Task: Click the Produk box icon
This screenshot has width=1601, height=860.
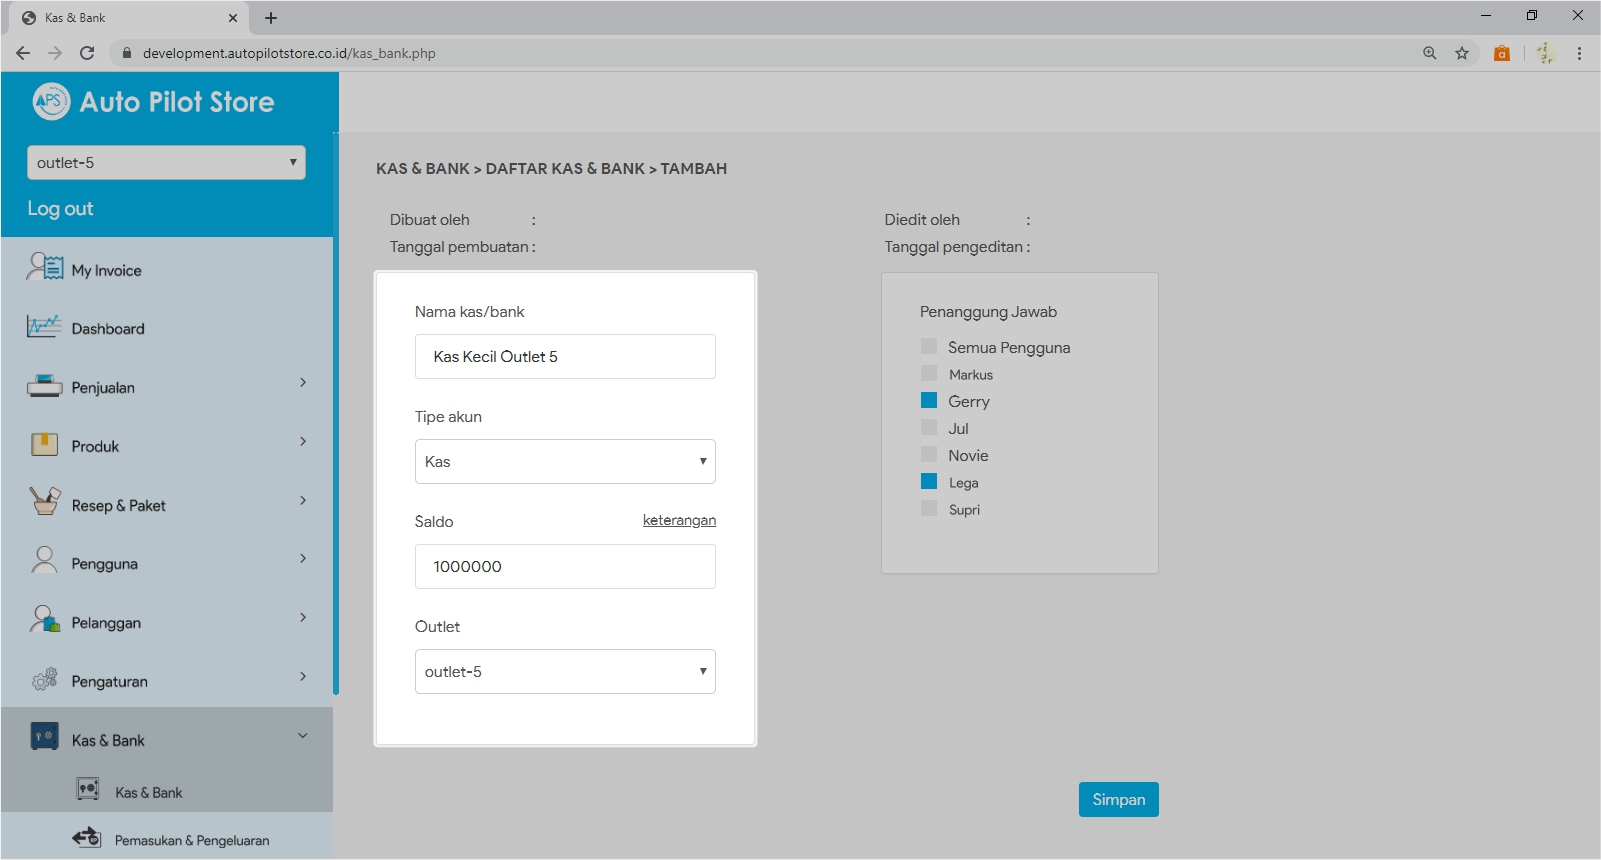Action: pos(45,445)
